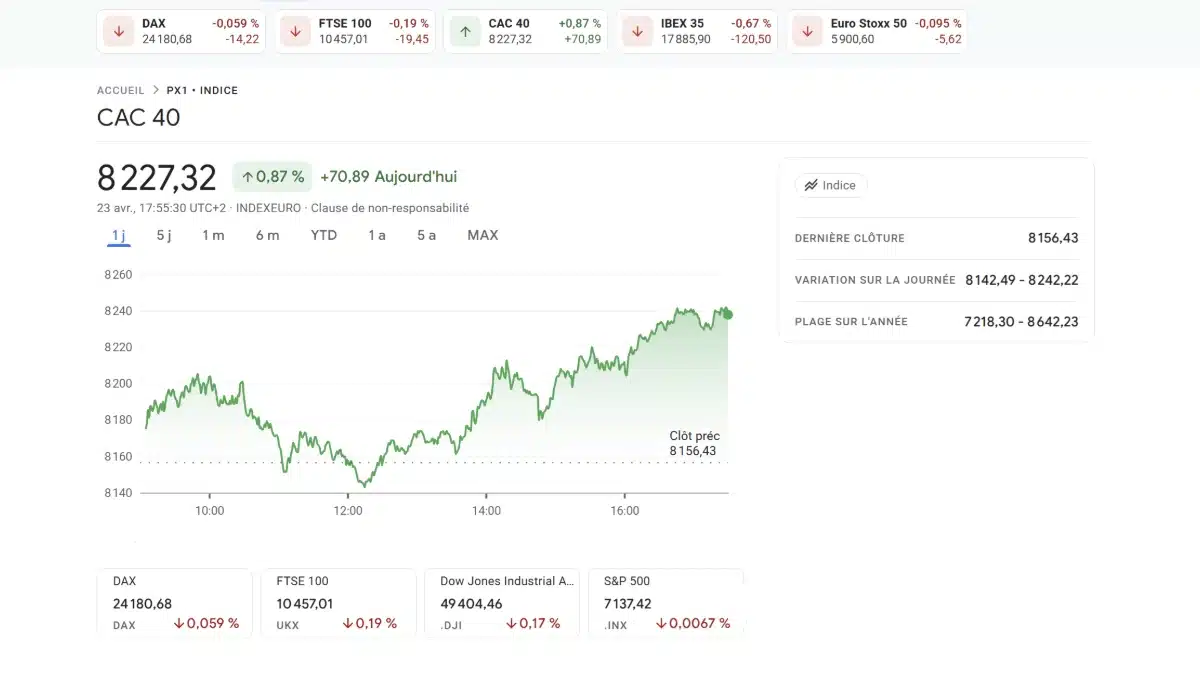
Task: Click the down arrow on bottom DAX card
Action: coord(180,623)
